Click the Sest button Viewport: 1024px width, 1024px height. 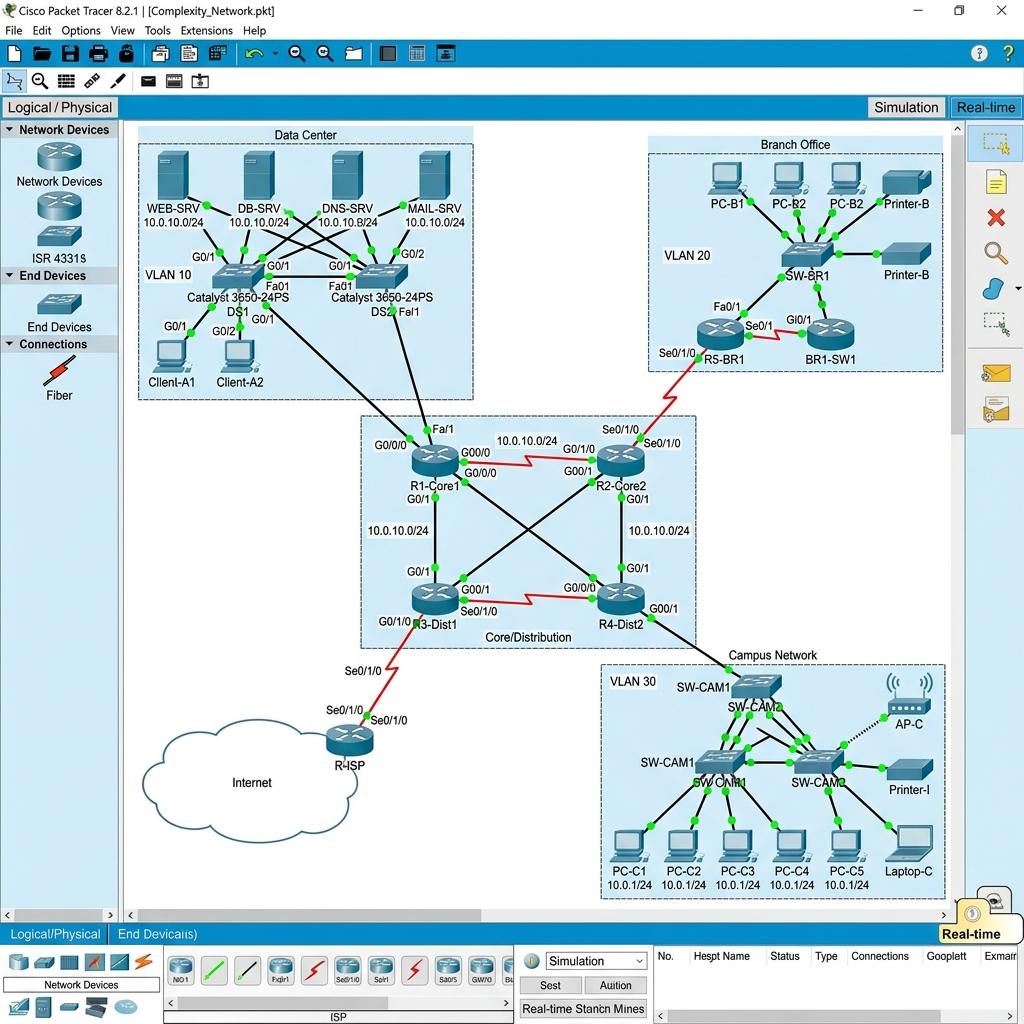click(x=550, y=985)
